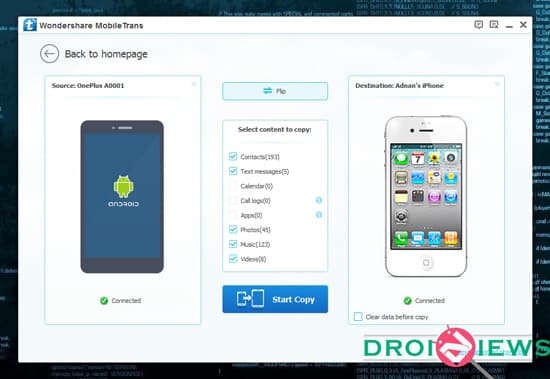Uncheck the Contacts(193) checkbox
Screen dimensions: 550x379
point(233,156)
